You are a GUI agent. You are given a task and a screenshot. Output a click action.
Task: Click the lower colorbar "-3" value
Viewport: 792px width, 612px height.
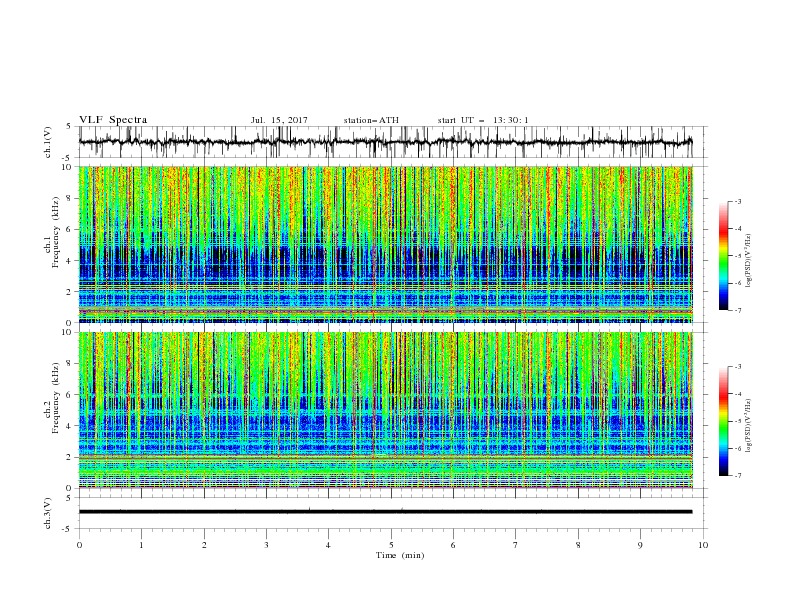(738, 367)
